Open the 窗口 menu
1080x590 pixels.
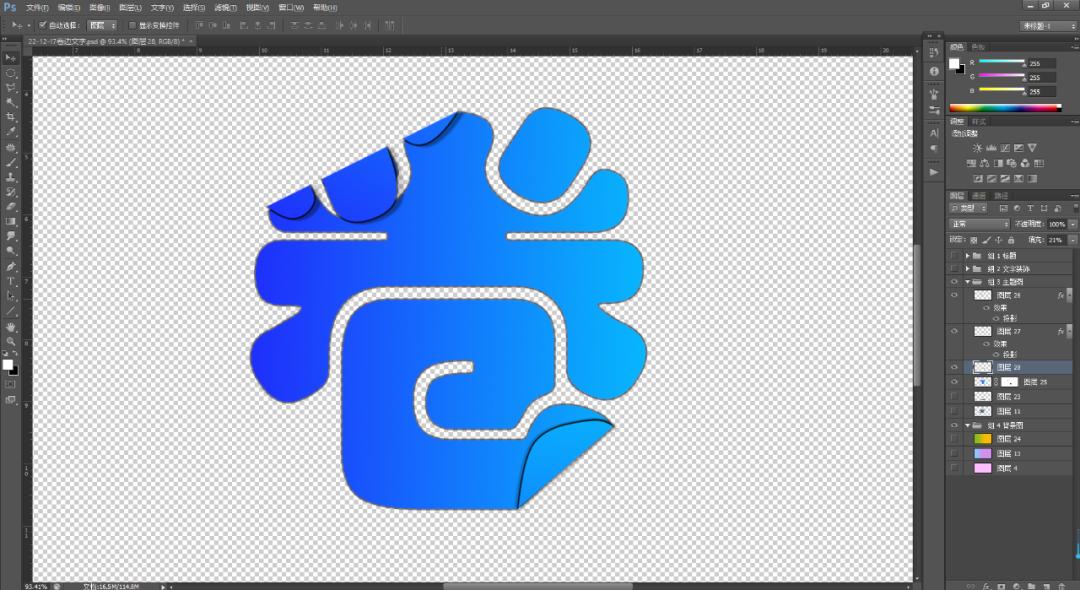291,8
